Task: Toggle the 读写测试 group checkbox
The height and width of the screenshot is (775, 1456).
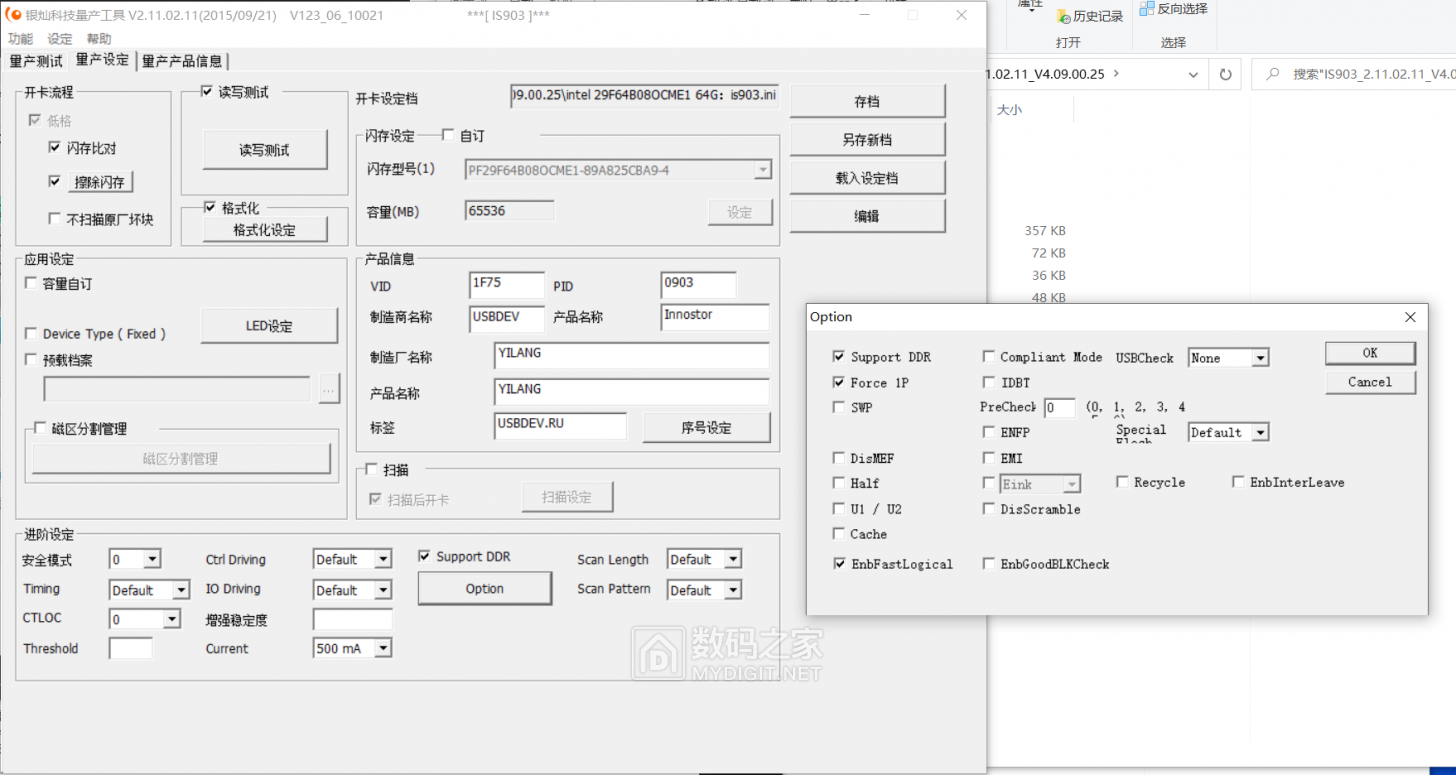Action: tap(208, 92)
